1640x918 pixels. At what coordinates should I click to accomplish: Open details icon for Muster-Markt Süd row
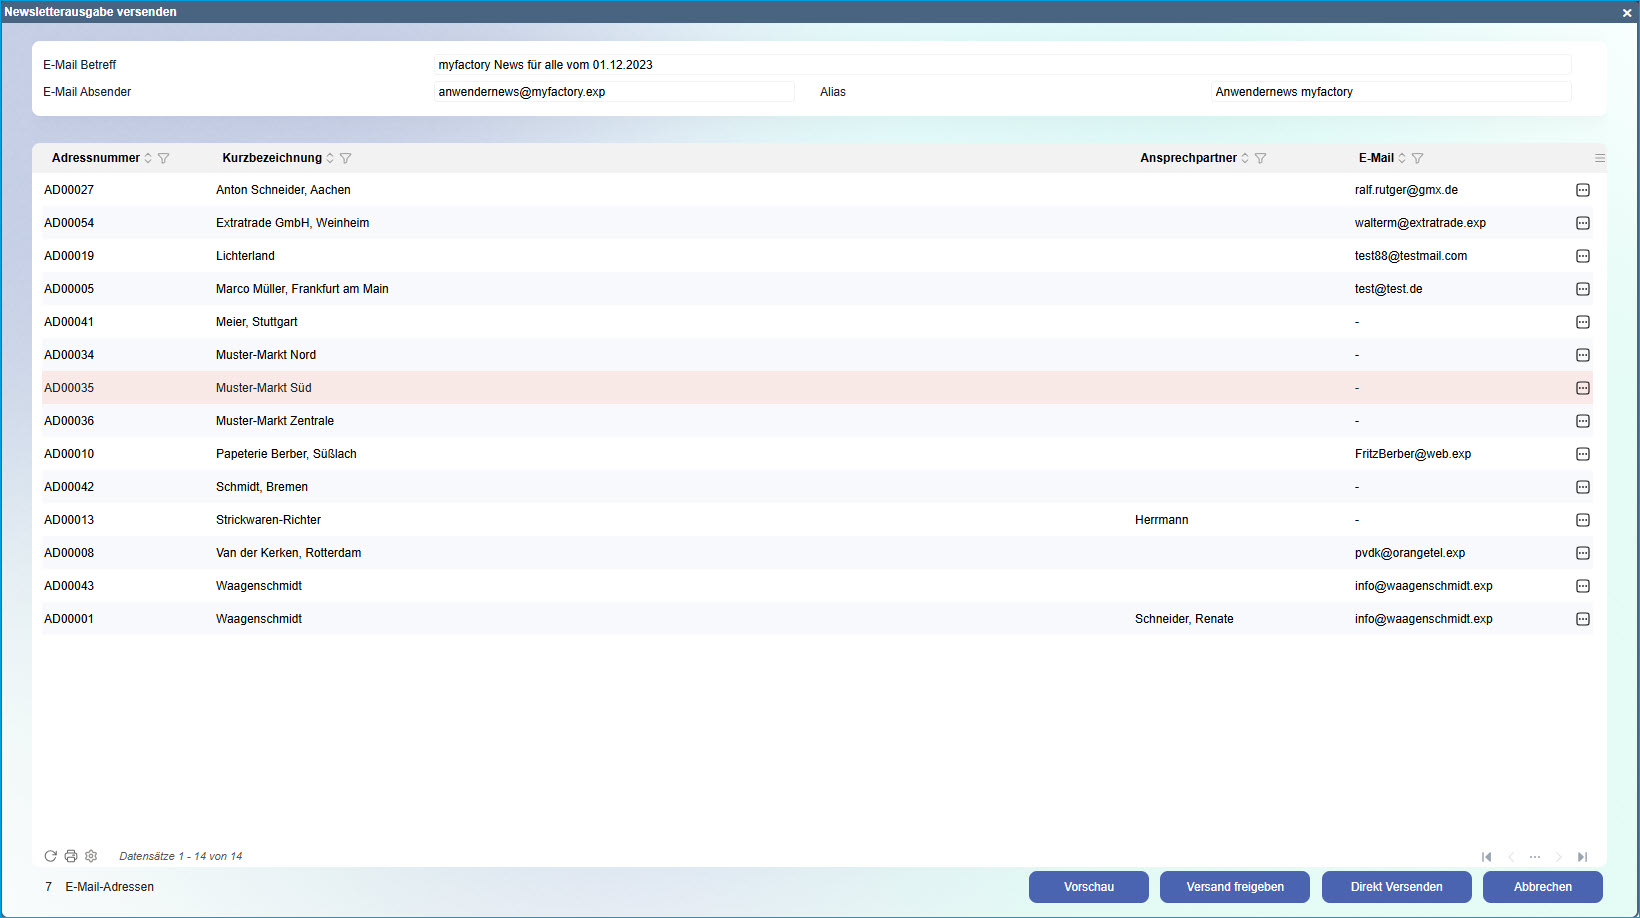tap(1583, 388)
